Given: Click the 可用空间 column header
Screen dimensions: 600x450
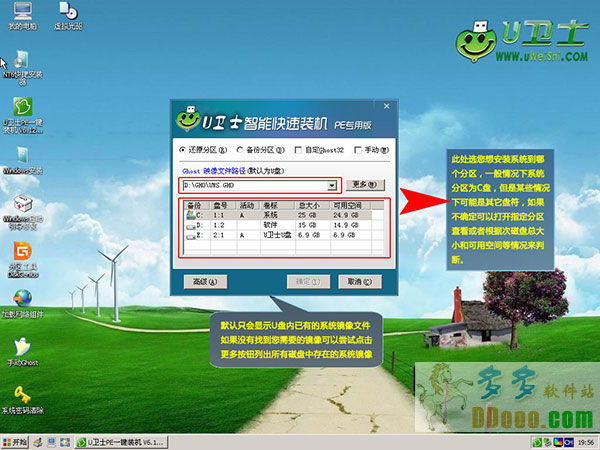Looking at the screenshot, I should [x=350, y=205].
